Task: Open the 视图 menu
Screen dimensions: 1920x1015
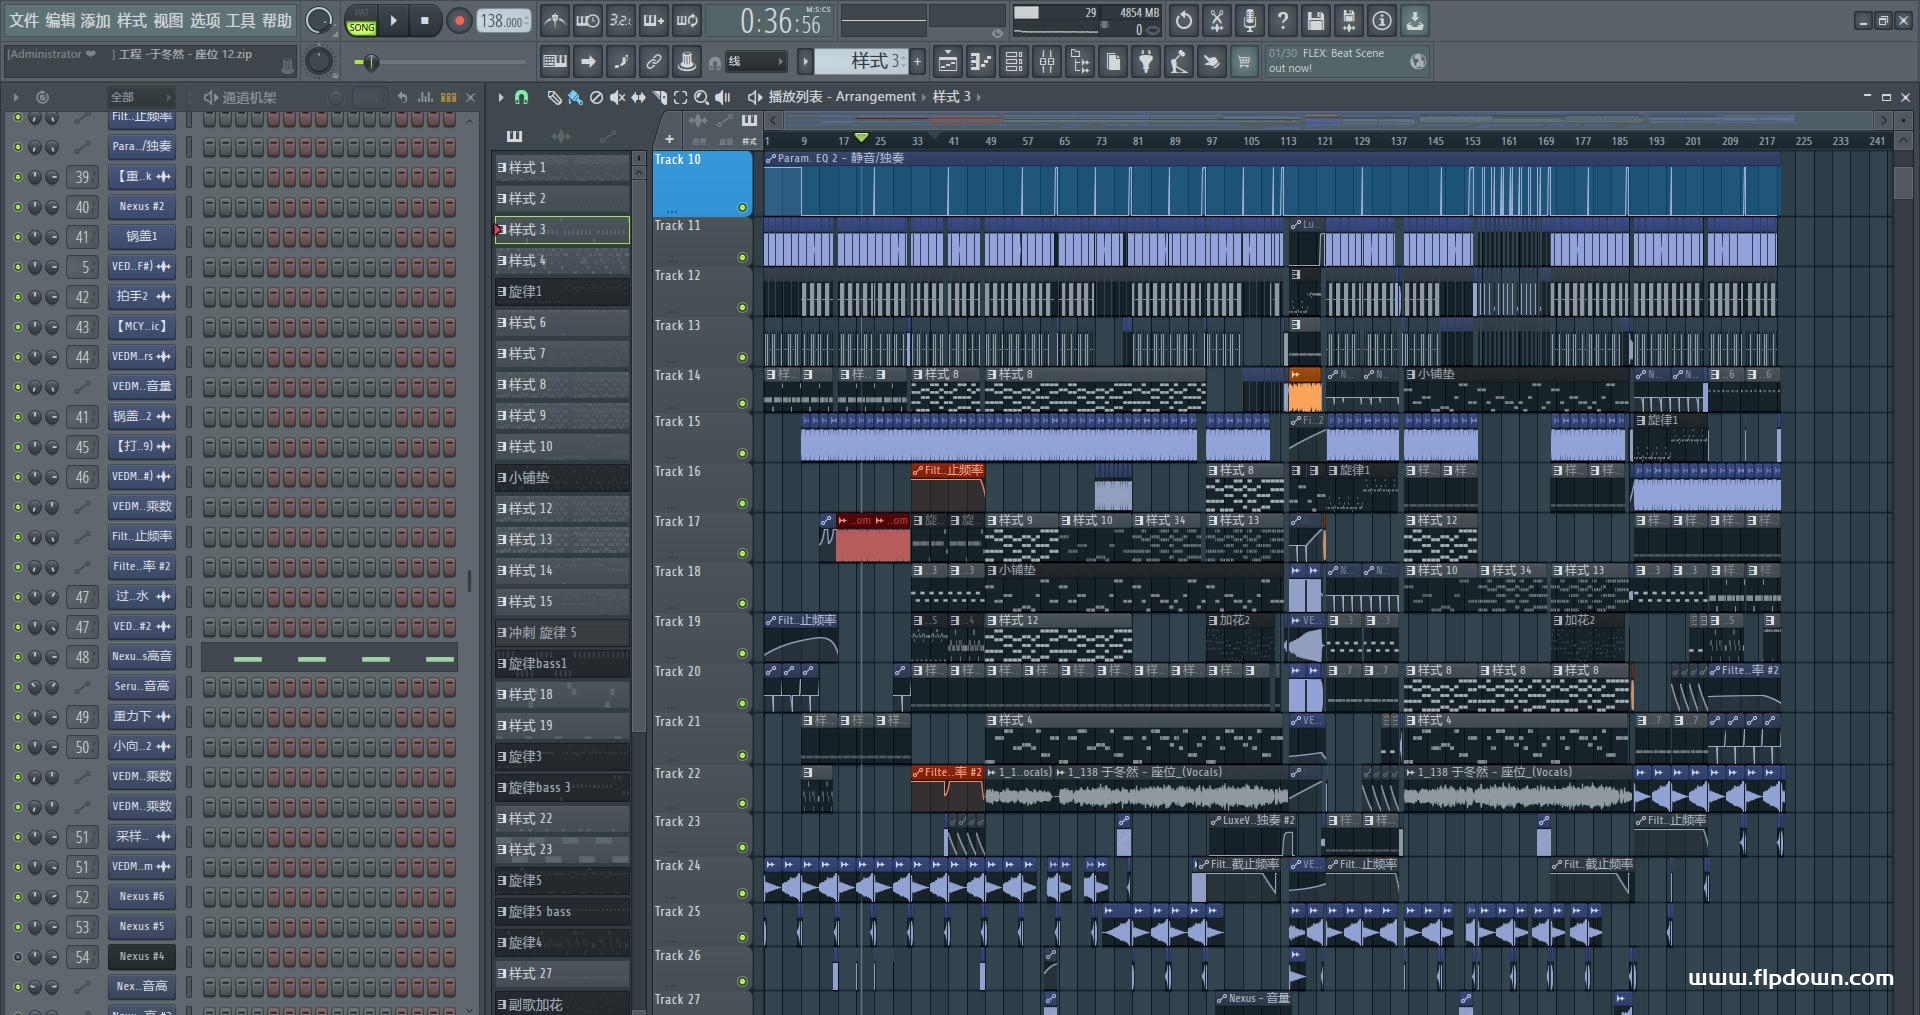Action: (x=168, y=20)
